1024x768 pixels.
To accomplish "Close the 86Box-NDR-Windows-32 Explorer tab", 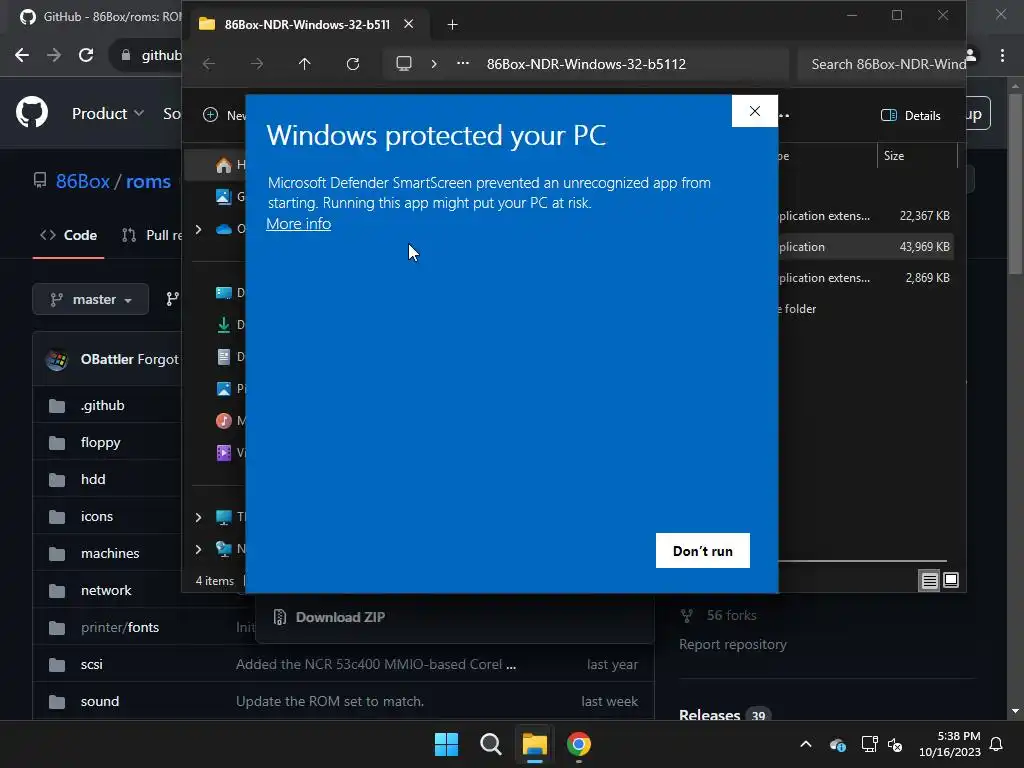I will pyautogui.click(x=409, y=24).
